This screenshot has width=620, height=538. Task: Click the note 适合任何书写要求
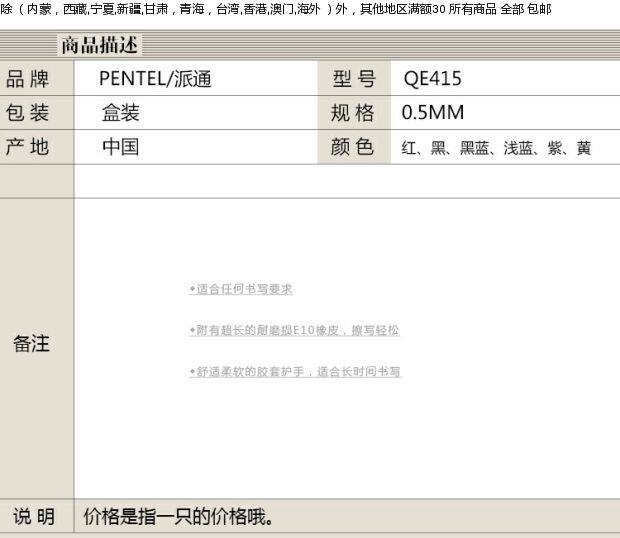(x=241, y=289)
